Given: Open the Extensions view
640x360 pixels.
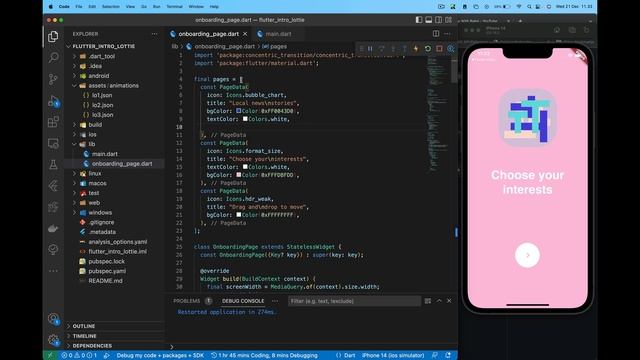Looking at the screenshot, I should (53, 122).
